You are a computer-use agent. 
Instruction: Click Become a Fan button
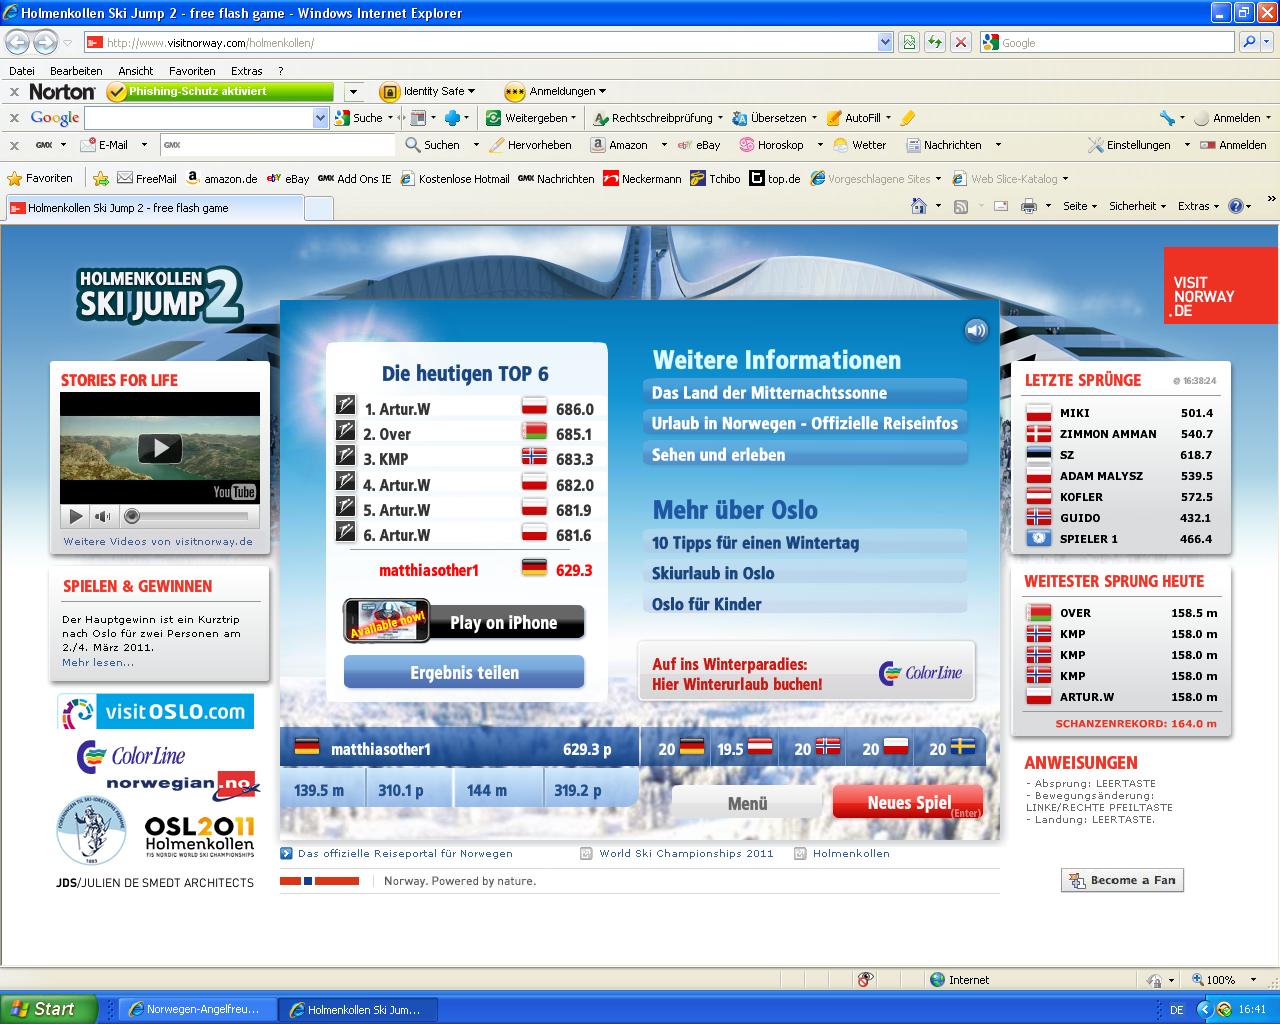(x=1122, y=880)
